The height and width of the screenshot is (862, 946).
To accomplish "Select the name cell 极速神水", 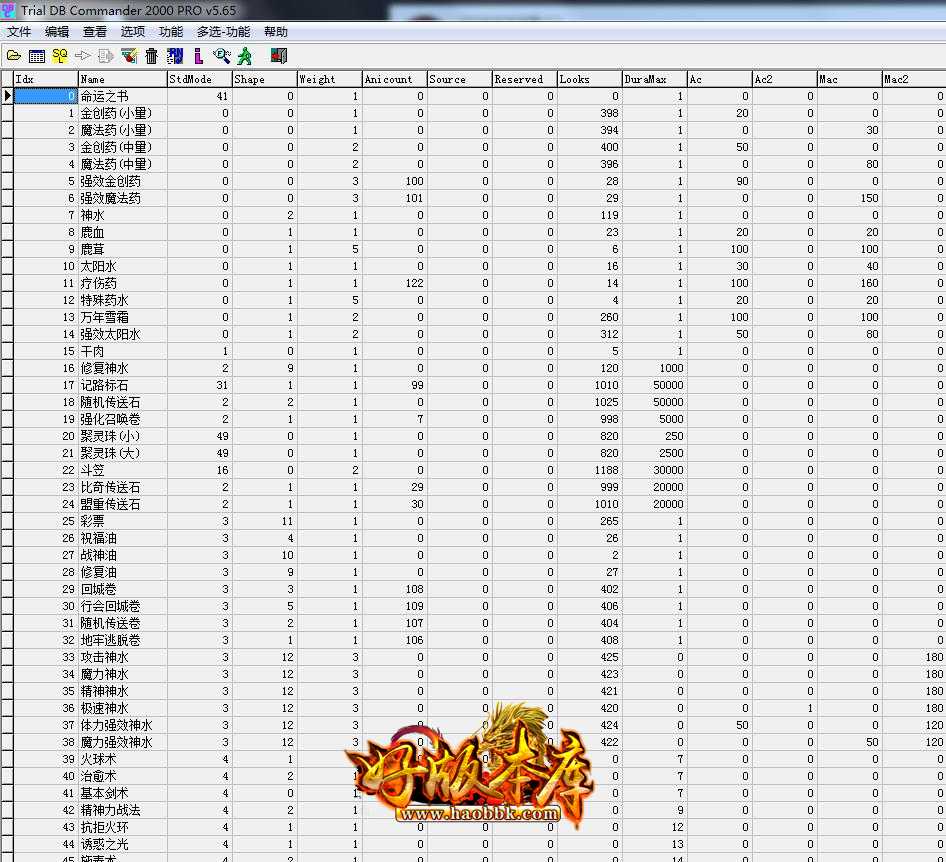I will pos(122,708).
